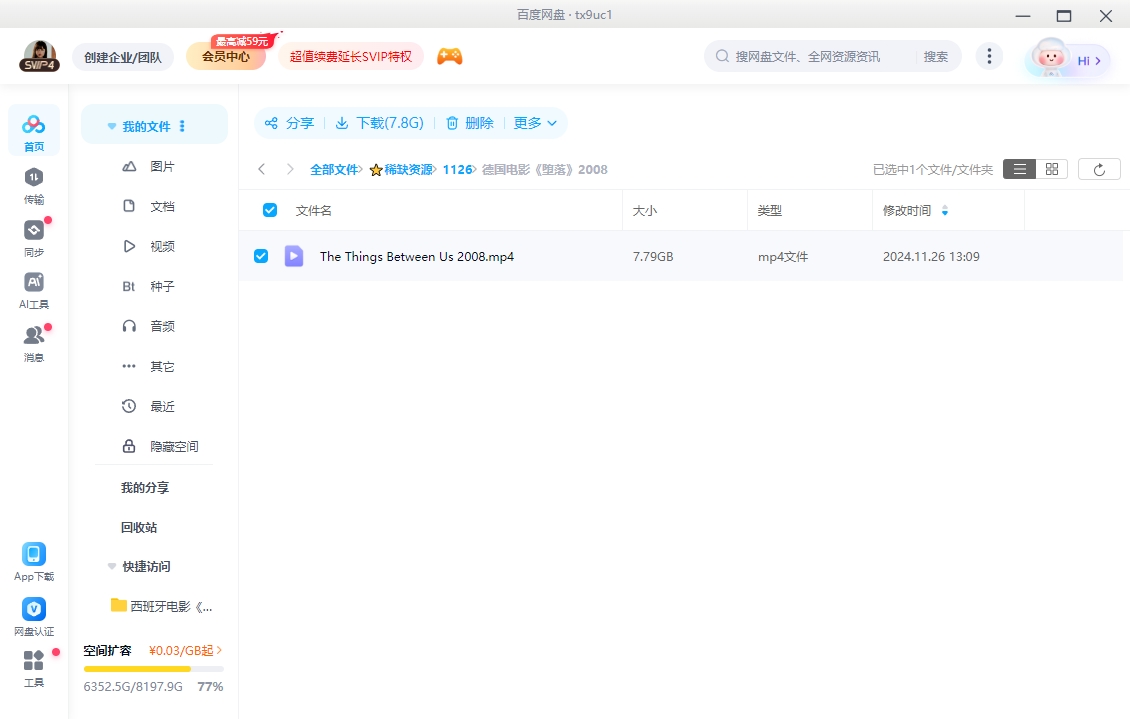The image size is (1130, 719).
Task: Collapse the 我的文件 tree section
Action: click(x=112, y=127)
